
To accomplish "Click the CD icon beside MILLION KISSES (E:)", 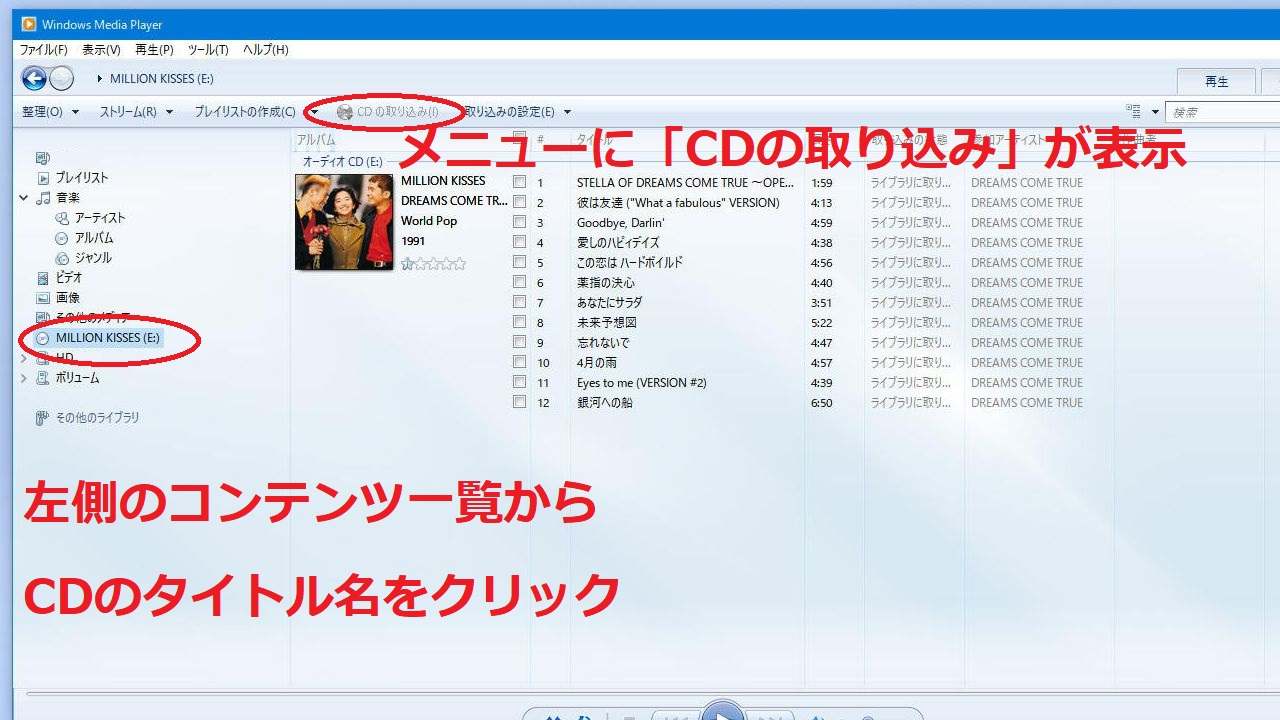I will pos(43,338).
